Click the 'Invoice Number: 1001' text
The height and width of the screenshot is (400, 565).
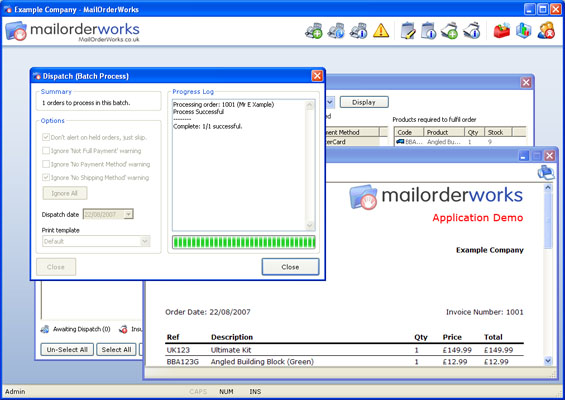click(x=485, y=312)
